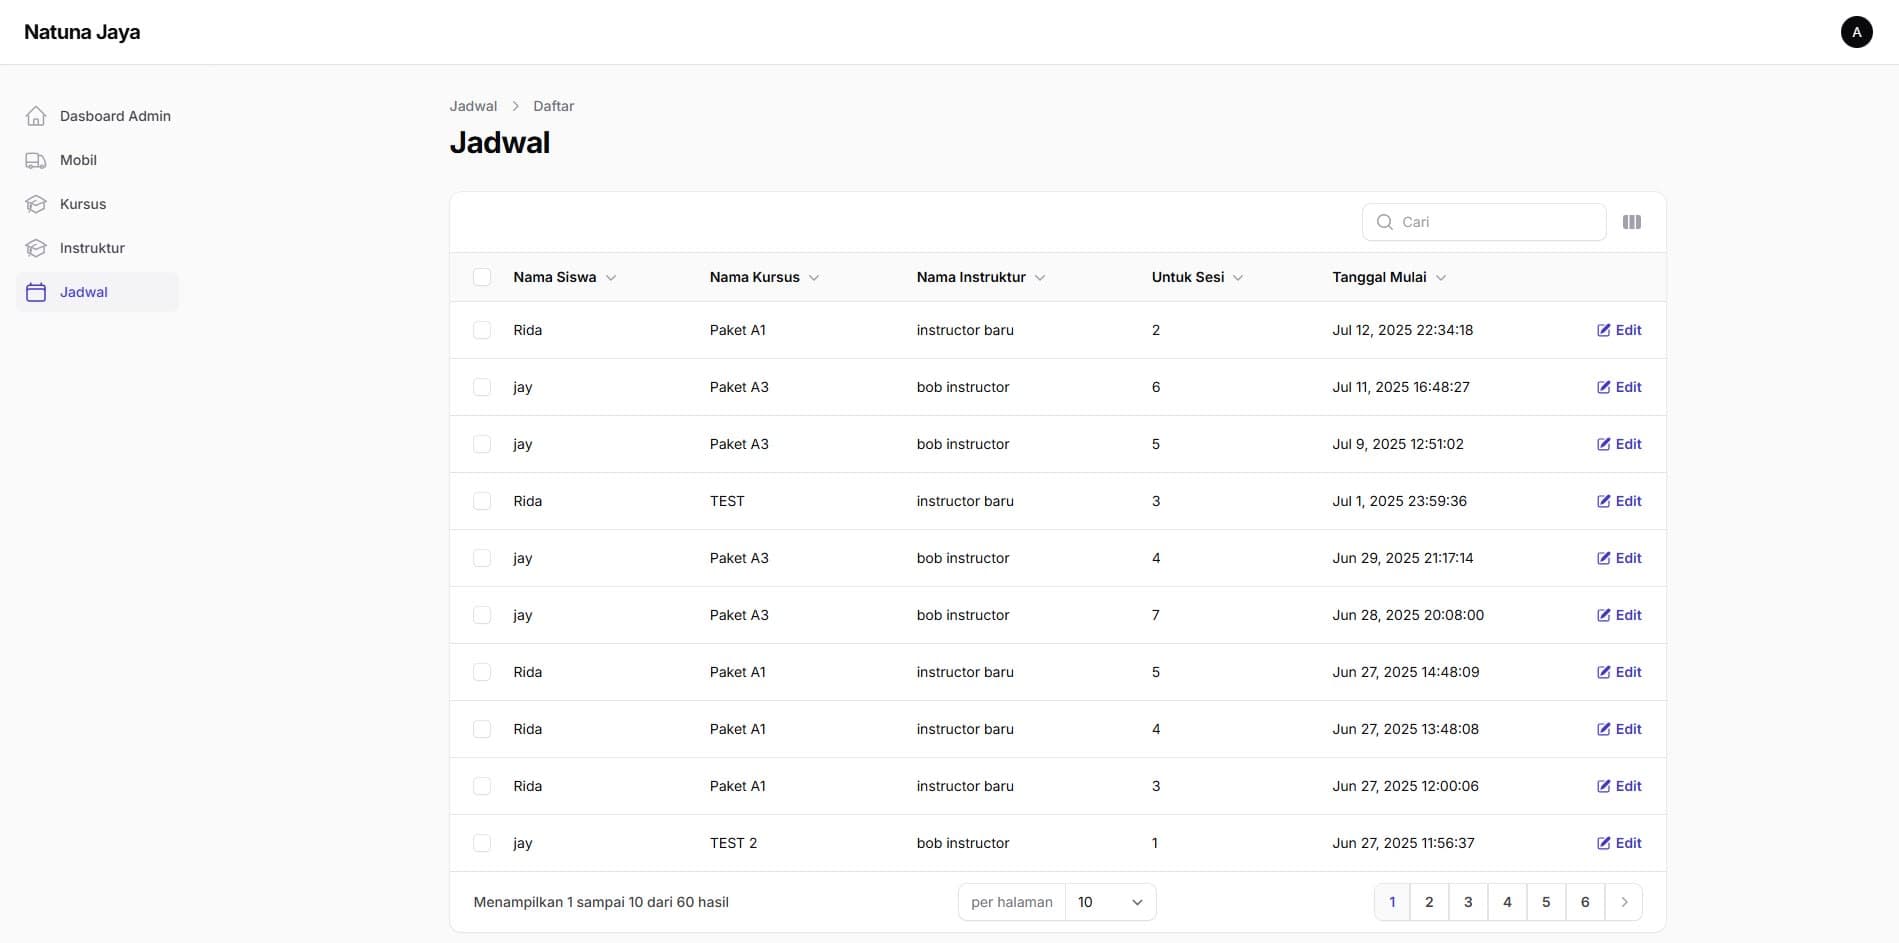Select all rows with header checkbox
This screenshot has width=1899, height=943.
482,277
